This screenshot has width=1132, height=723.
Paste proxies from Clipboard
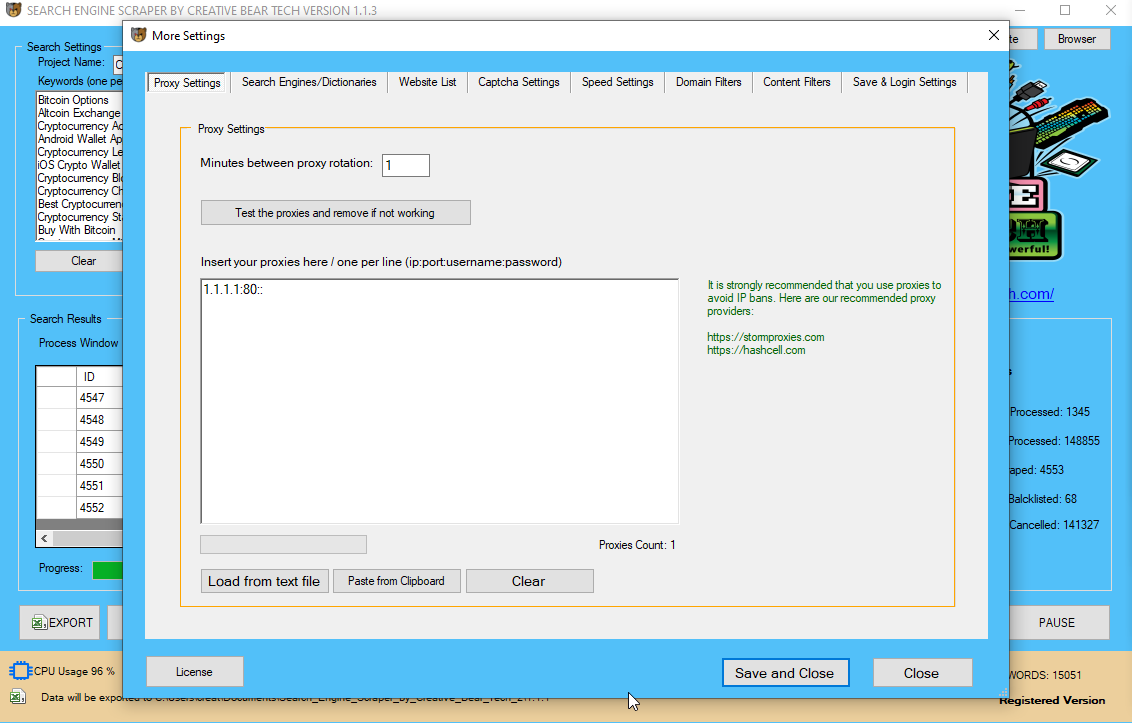pyautogui.click(x=396, y=580)
